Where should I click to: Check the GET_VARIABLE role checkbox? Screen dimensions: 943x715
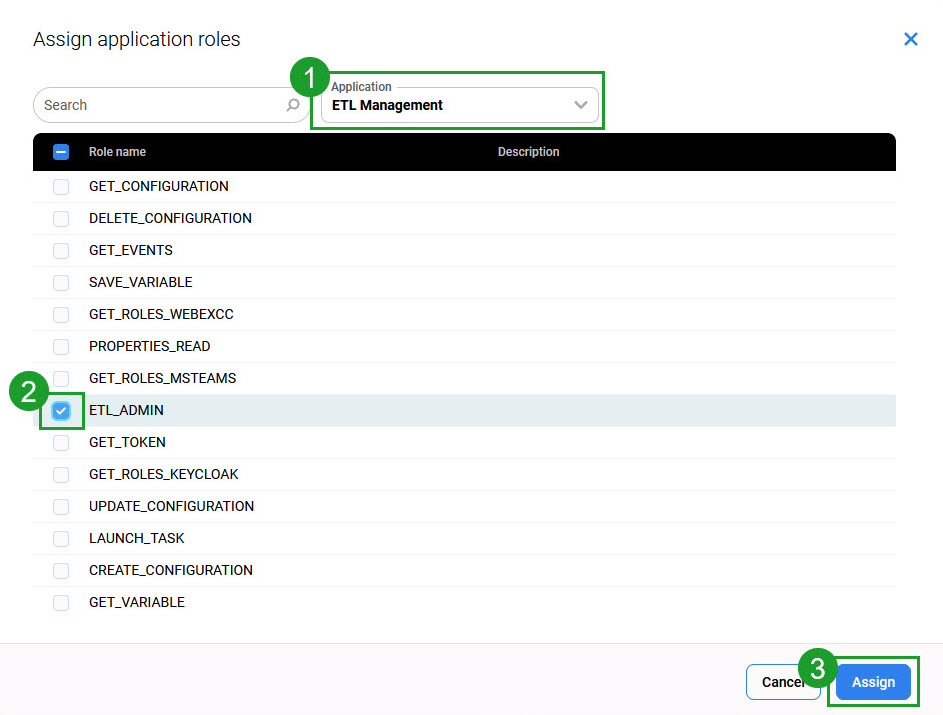(61, 602)
